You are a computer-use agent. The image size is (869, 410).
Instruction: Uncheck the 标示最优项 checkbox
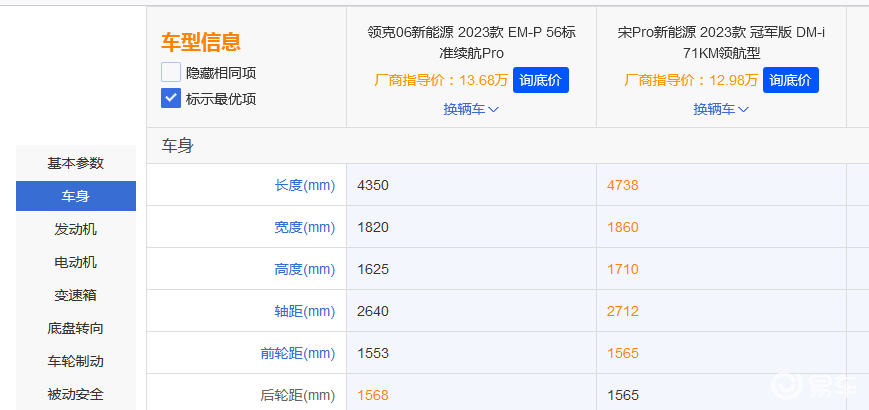[x=171, y=99]
